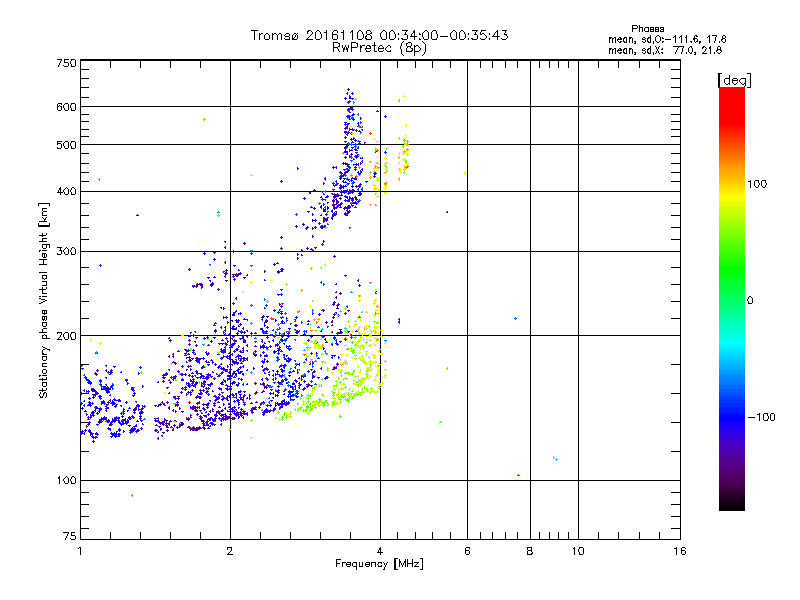Viewport: 800px width, 600px height.
Task: Click the '[deg]' colorbar unit label
Action: 734,80
